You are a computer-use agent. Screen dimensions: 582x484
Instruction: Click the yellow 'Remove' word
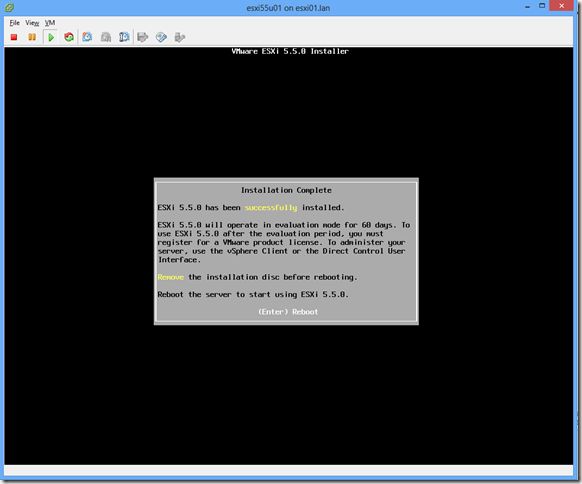point(170,277)
